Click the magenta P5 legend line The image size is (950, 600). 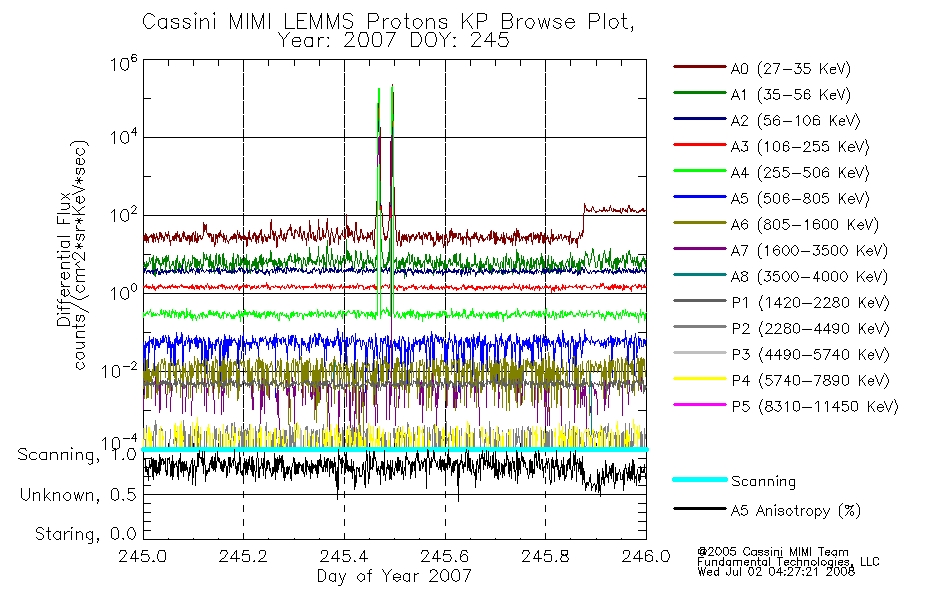click(x=699, y=404)
